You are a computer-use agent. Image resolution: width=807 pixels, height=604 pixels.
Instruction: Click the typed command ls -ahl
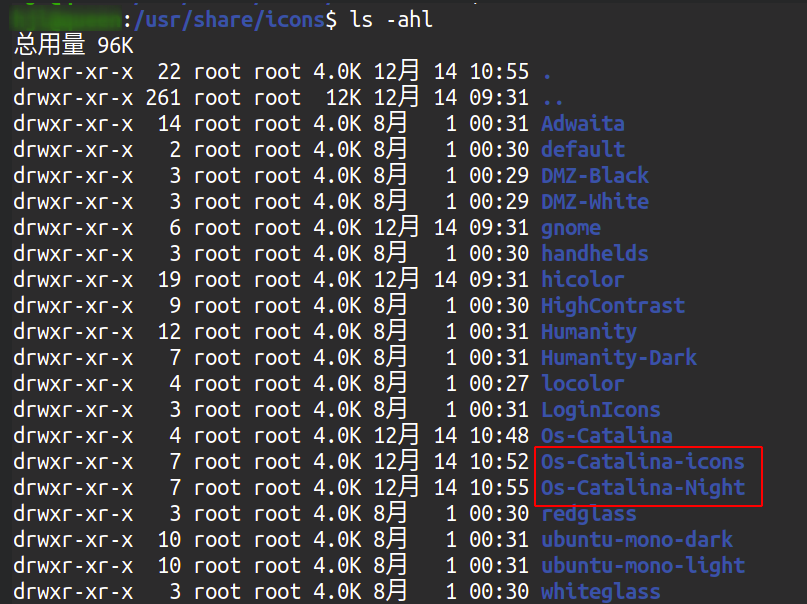point(392,20)
